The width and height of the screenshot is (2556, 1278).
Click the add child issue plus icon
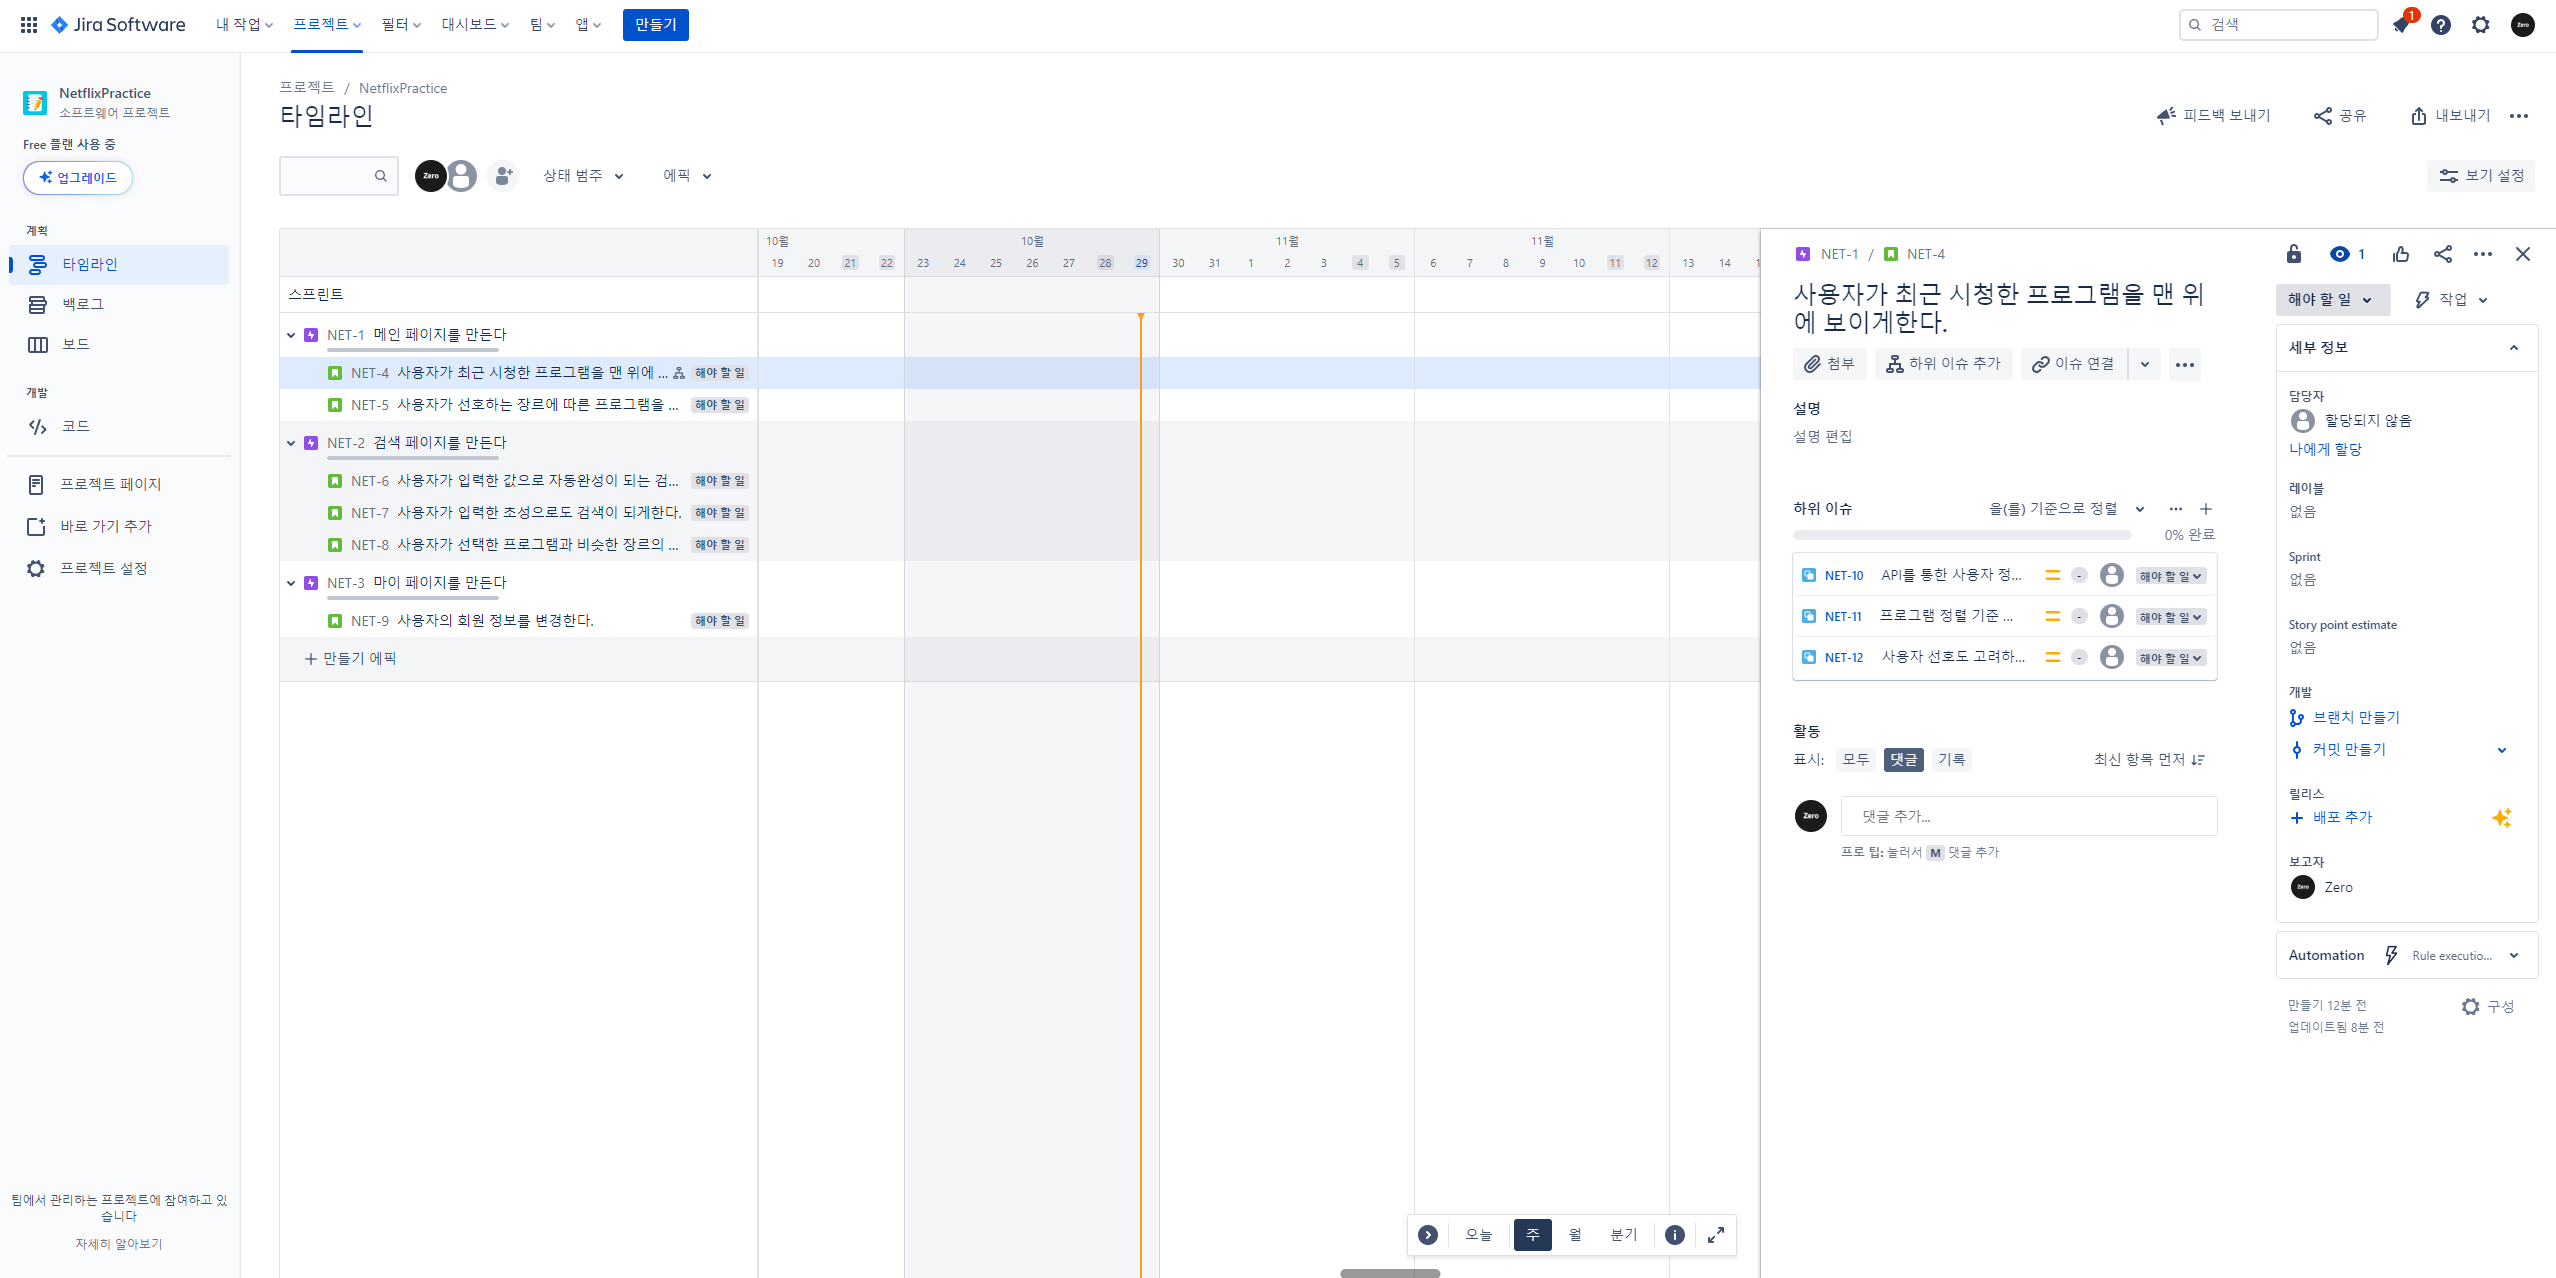click(x=2206, y=509)
